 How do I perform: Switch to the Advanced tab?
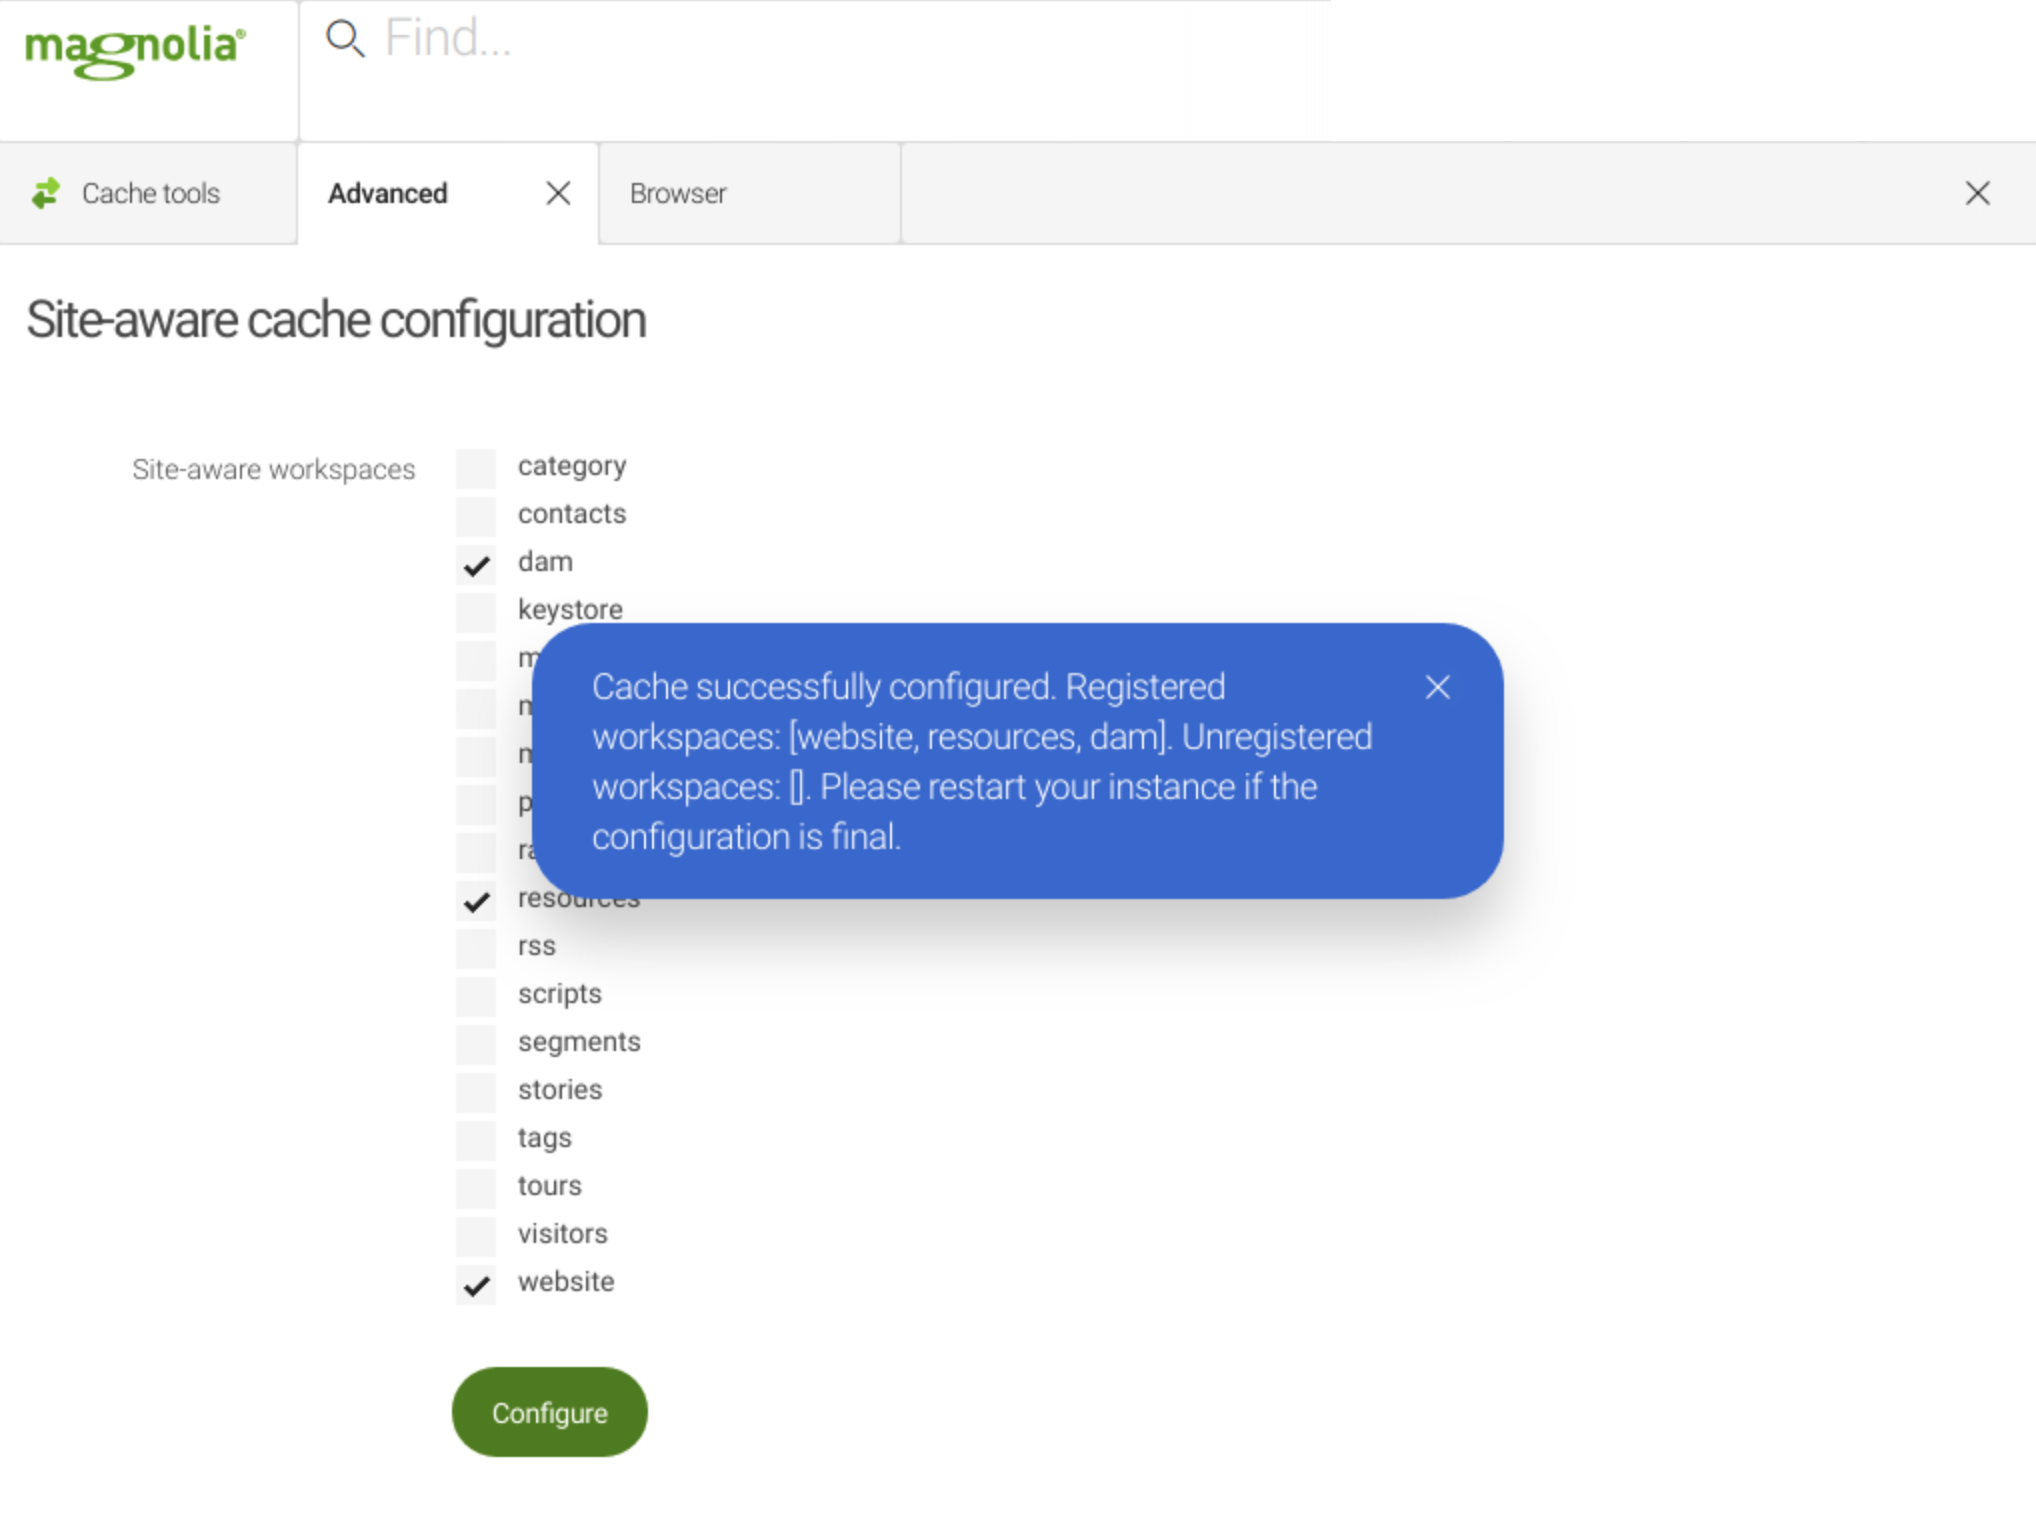(x=388, y=193)
